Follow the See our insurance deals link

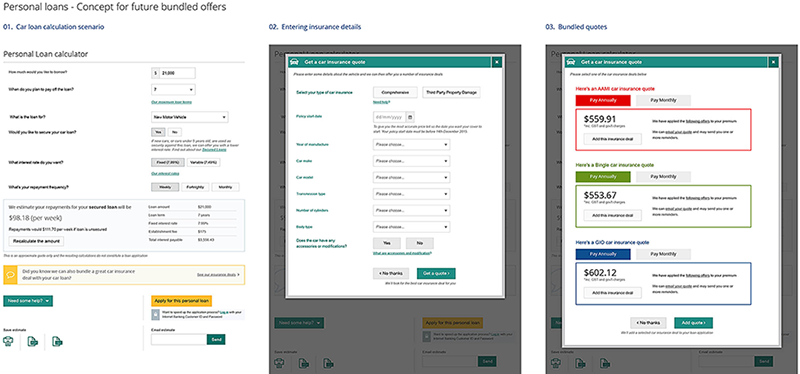(218, 275)
